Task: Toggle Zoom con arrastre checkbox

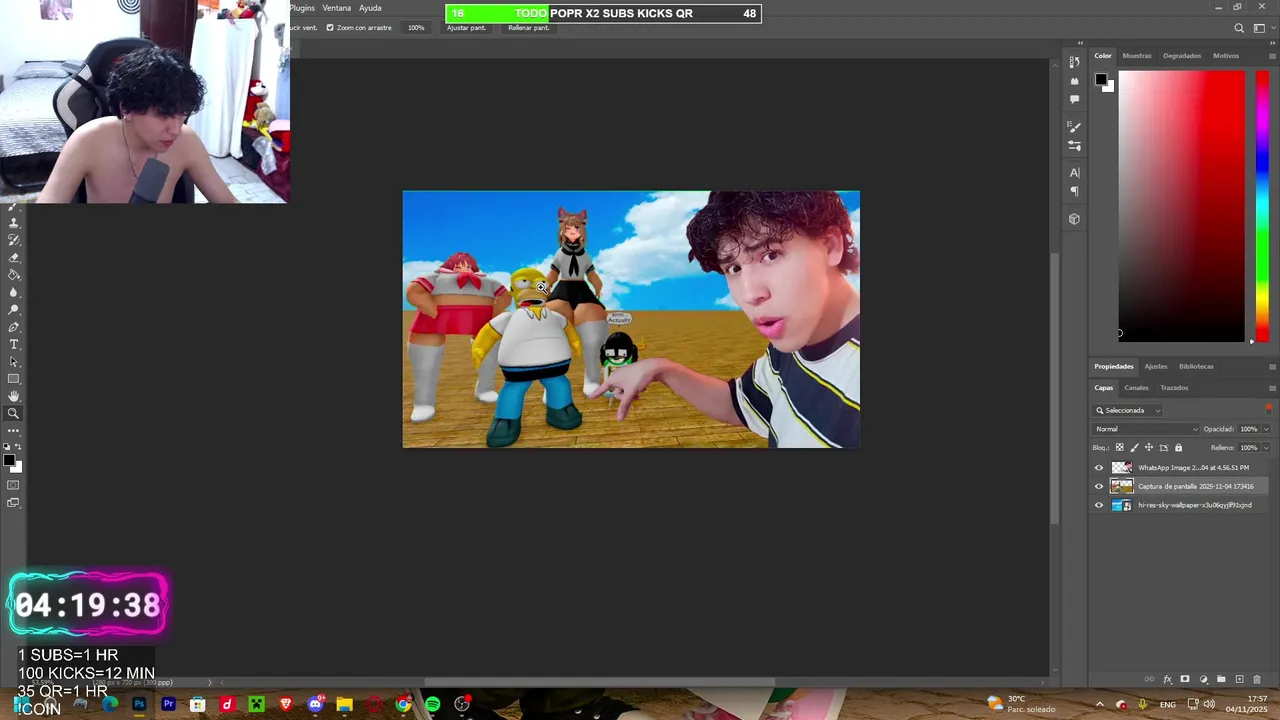Action: tap(330, 28)
